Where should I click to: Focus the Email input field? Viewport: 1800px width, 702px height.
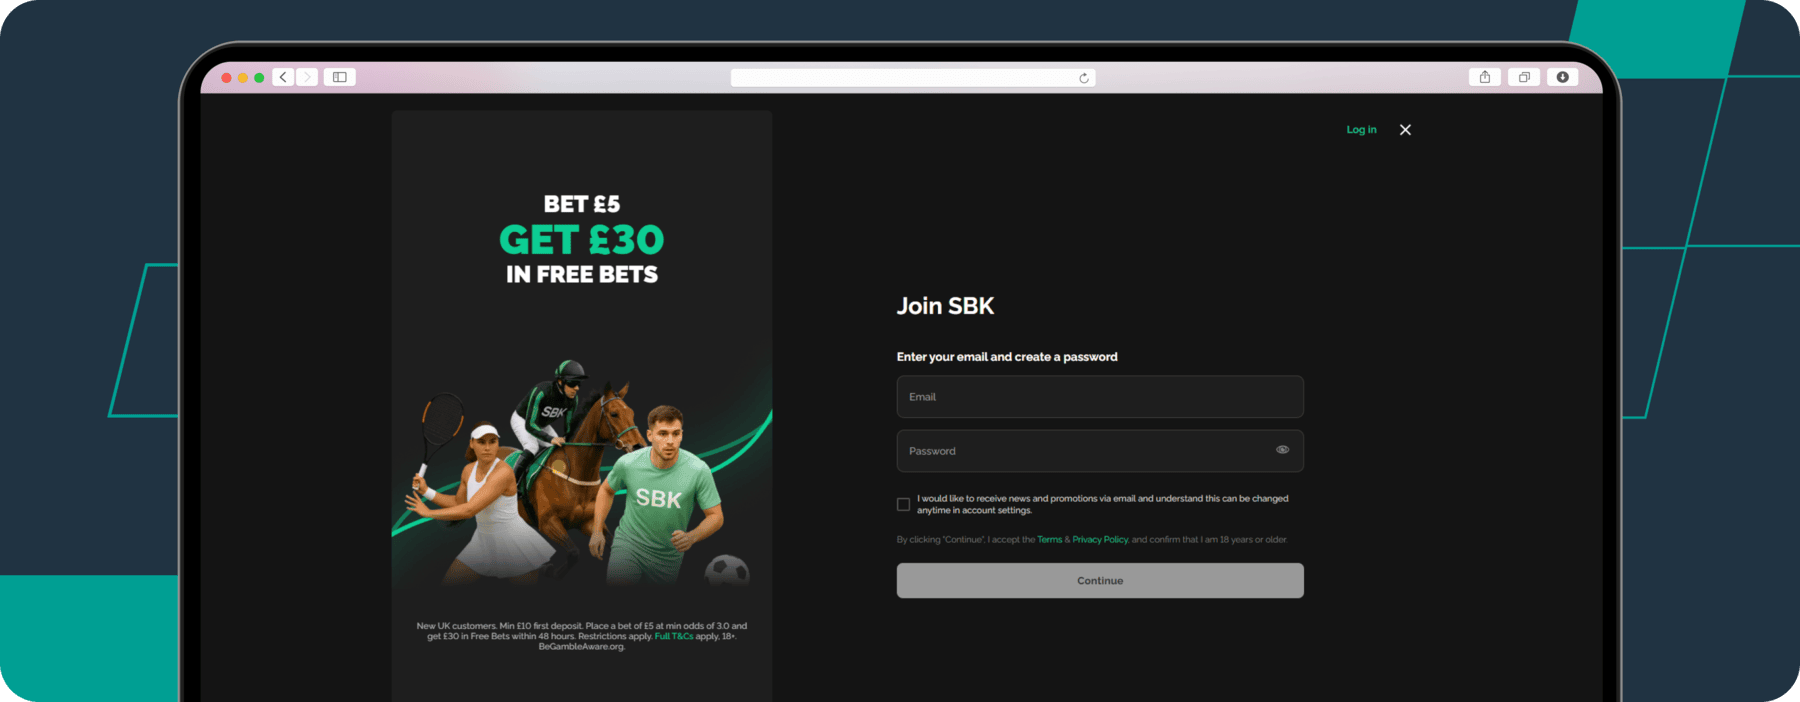[1100, 397]
